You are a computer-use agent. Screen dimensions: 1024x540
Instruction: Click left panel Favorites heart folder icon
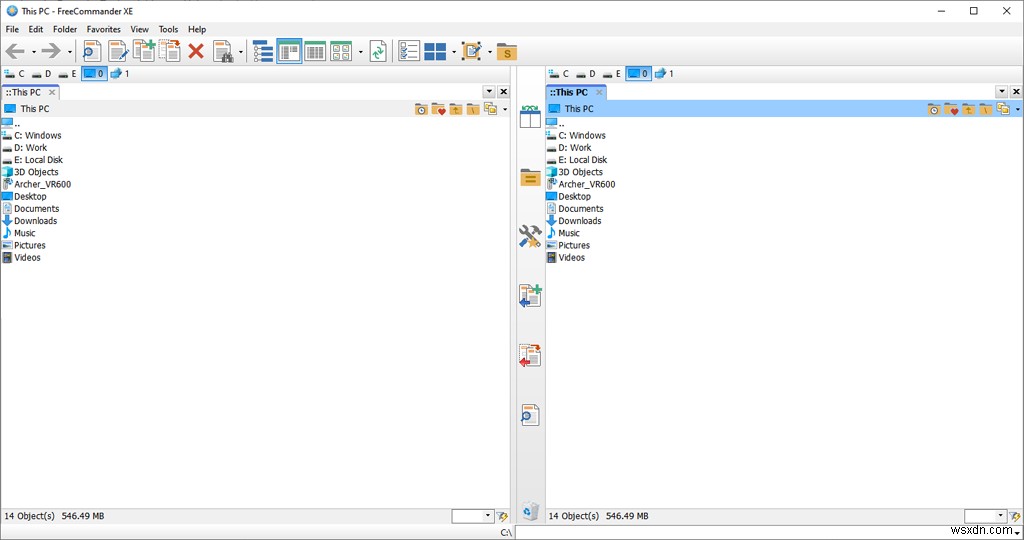(438, 109)
